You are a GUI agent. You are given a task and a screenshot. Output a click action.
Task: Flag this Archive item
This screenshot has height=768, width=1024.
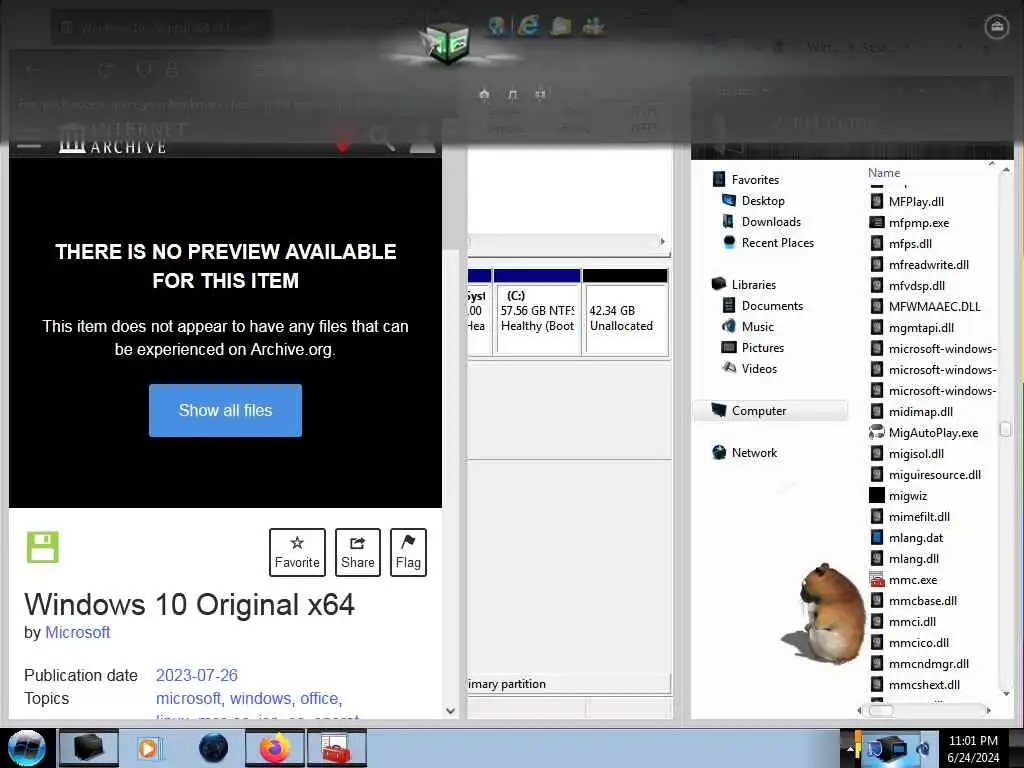pos(408,552)
